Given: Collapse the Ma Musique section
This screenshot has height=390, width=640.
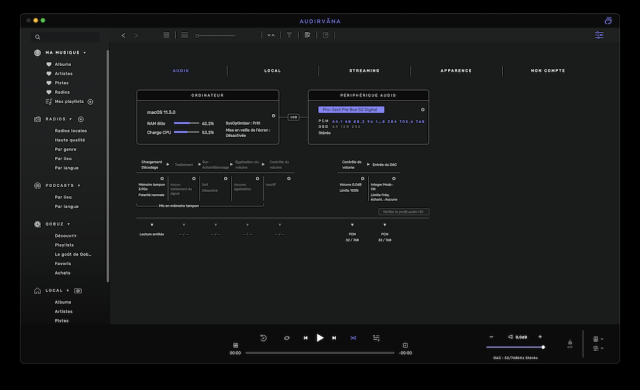Looking at the screenshot, I should [x=84, y=53].
